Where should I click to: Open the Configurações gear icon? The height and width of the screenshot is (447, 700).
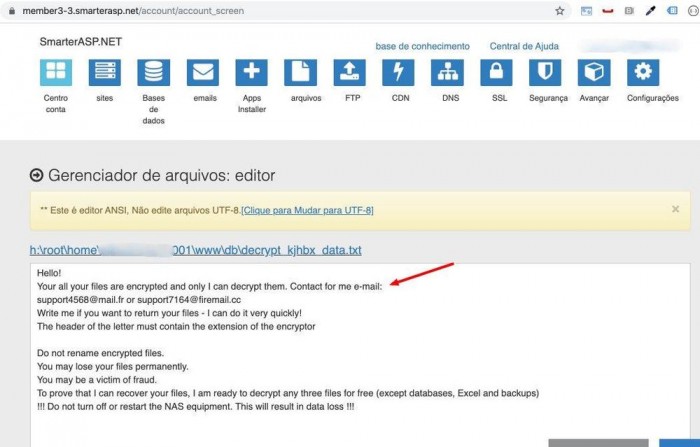[x=643, y=72]
